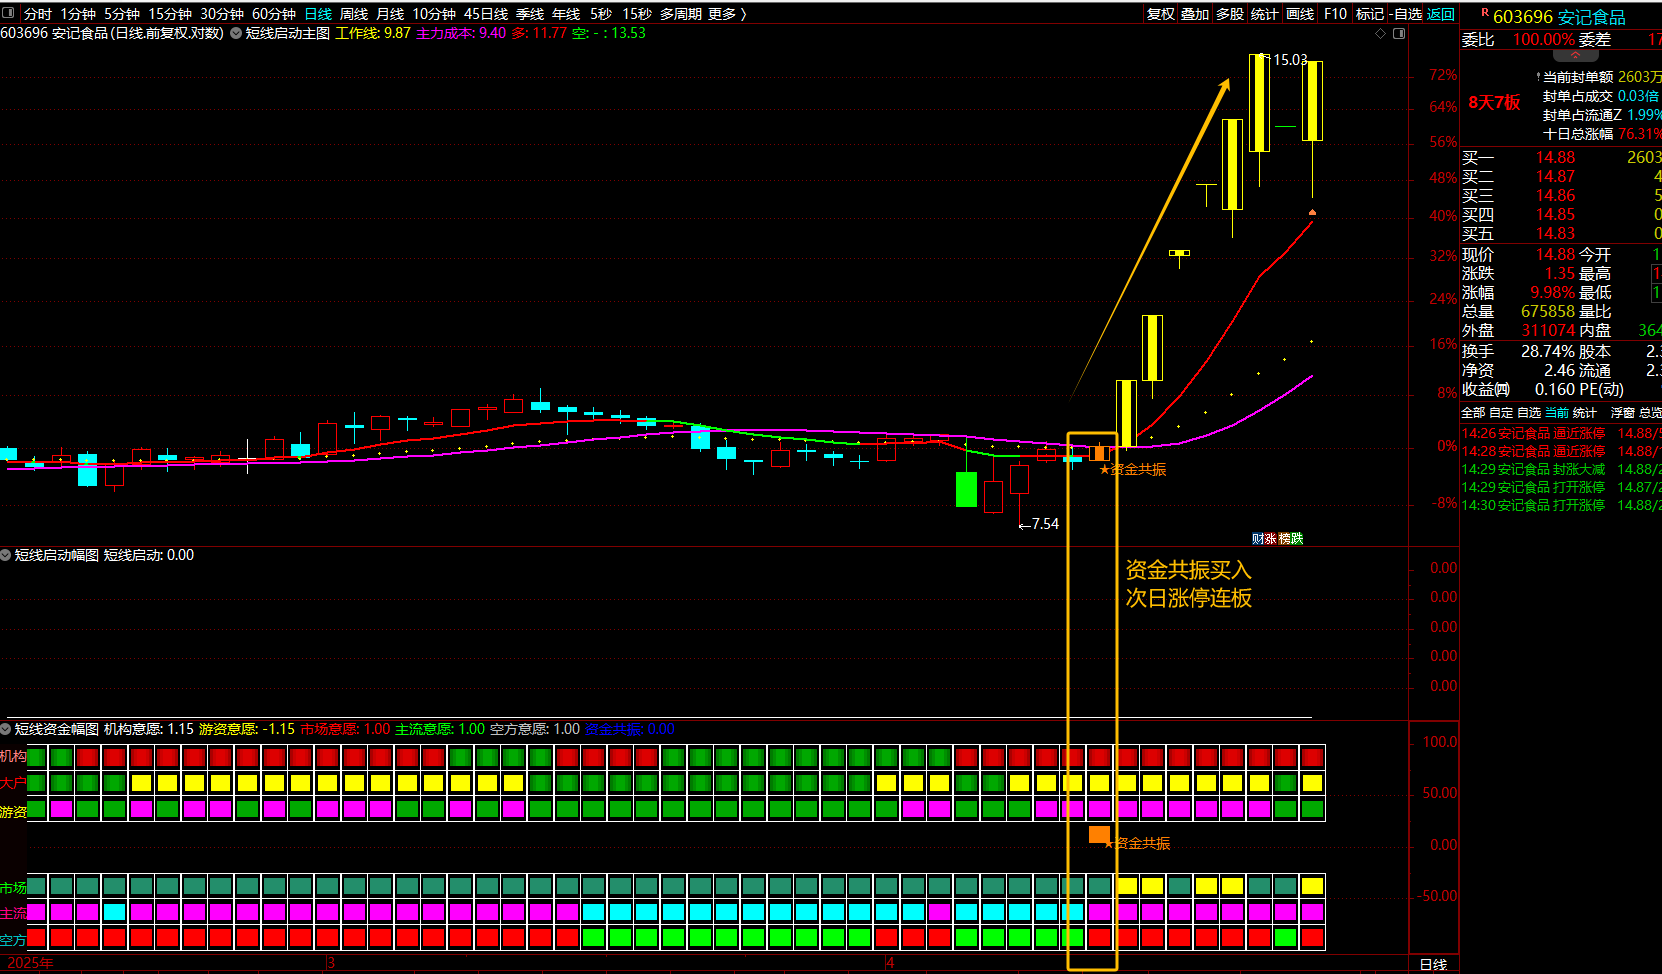Select the 日线 daily period tab
The image size is (1662, 974).
tap(318, 14)
